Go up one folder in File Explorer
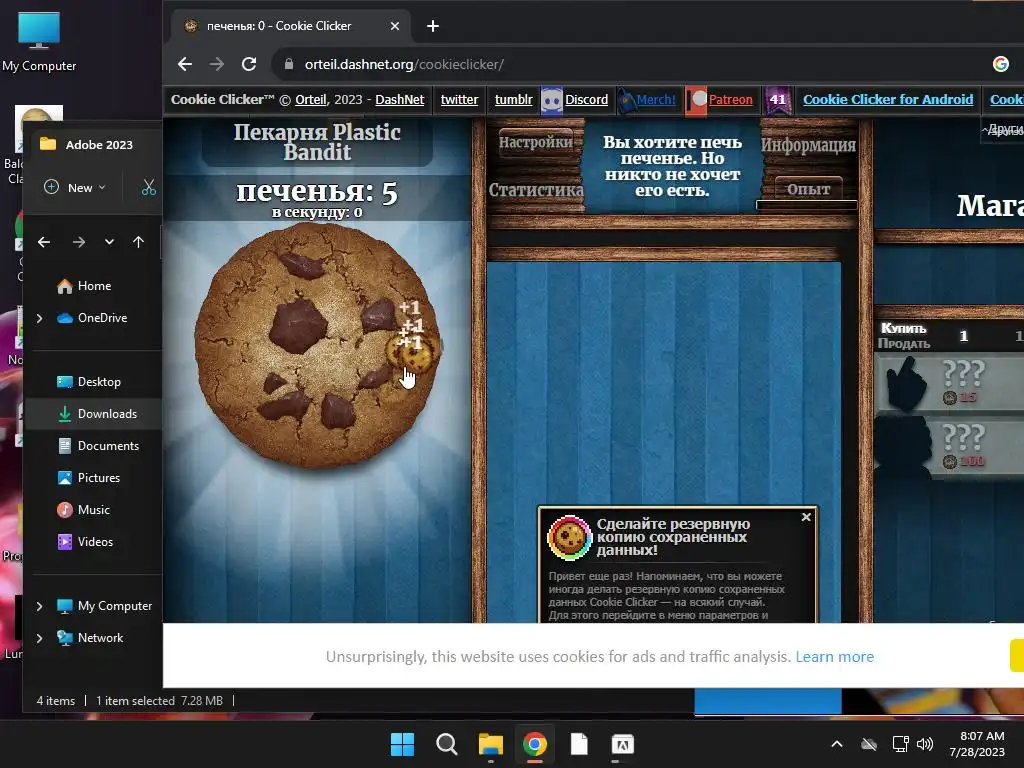The width and height of the screenshot is (1024, 768). pos(138,242)
